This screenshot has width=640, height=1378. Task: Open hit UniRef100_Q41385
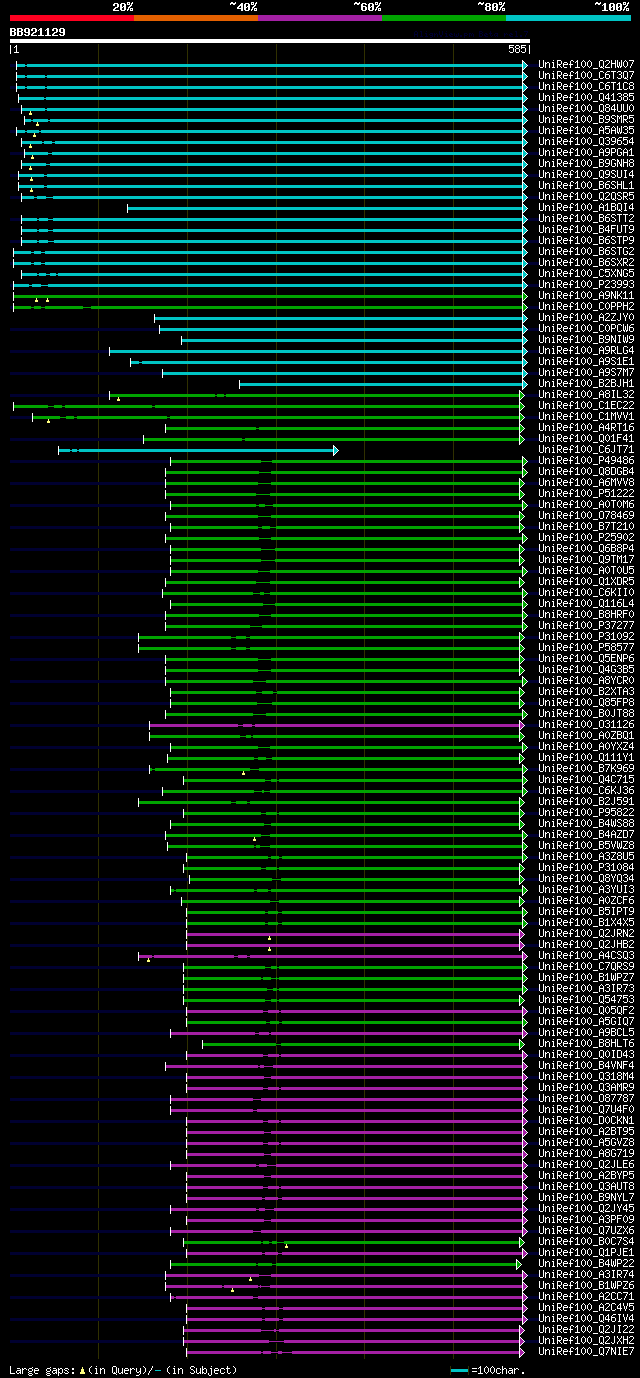tap(586, 97)
